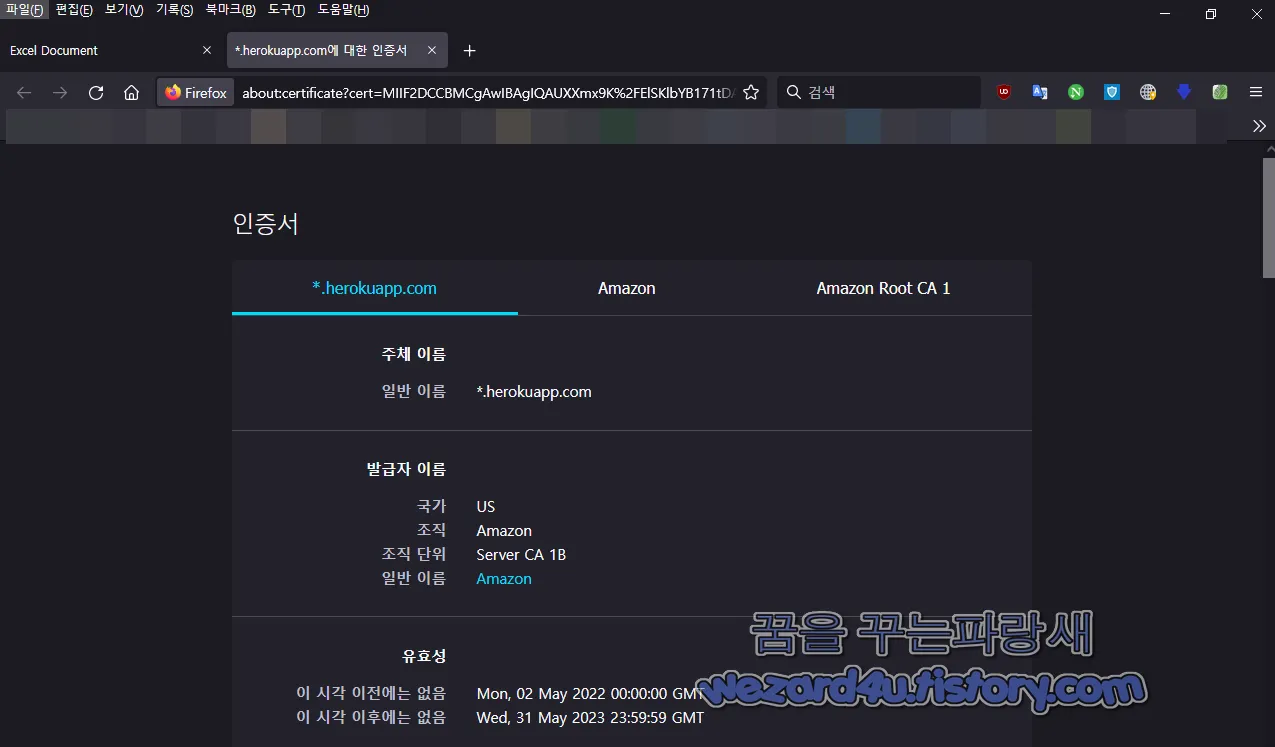Click the 발급자 이름 section heading

407,469
